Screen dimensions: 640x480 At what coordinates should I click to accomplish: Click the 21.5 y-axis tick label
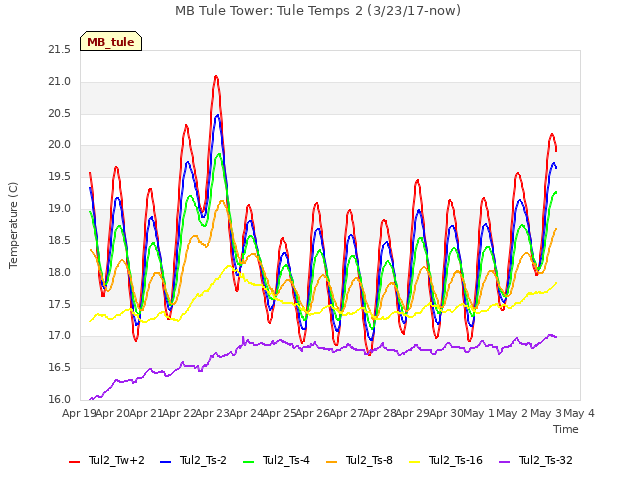[60, 50]
